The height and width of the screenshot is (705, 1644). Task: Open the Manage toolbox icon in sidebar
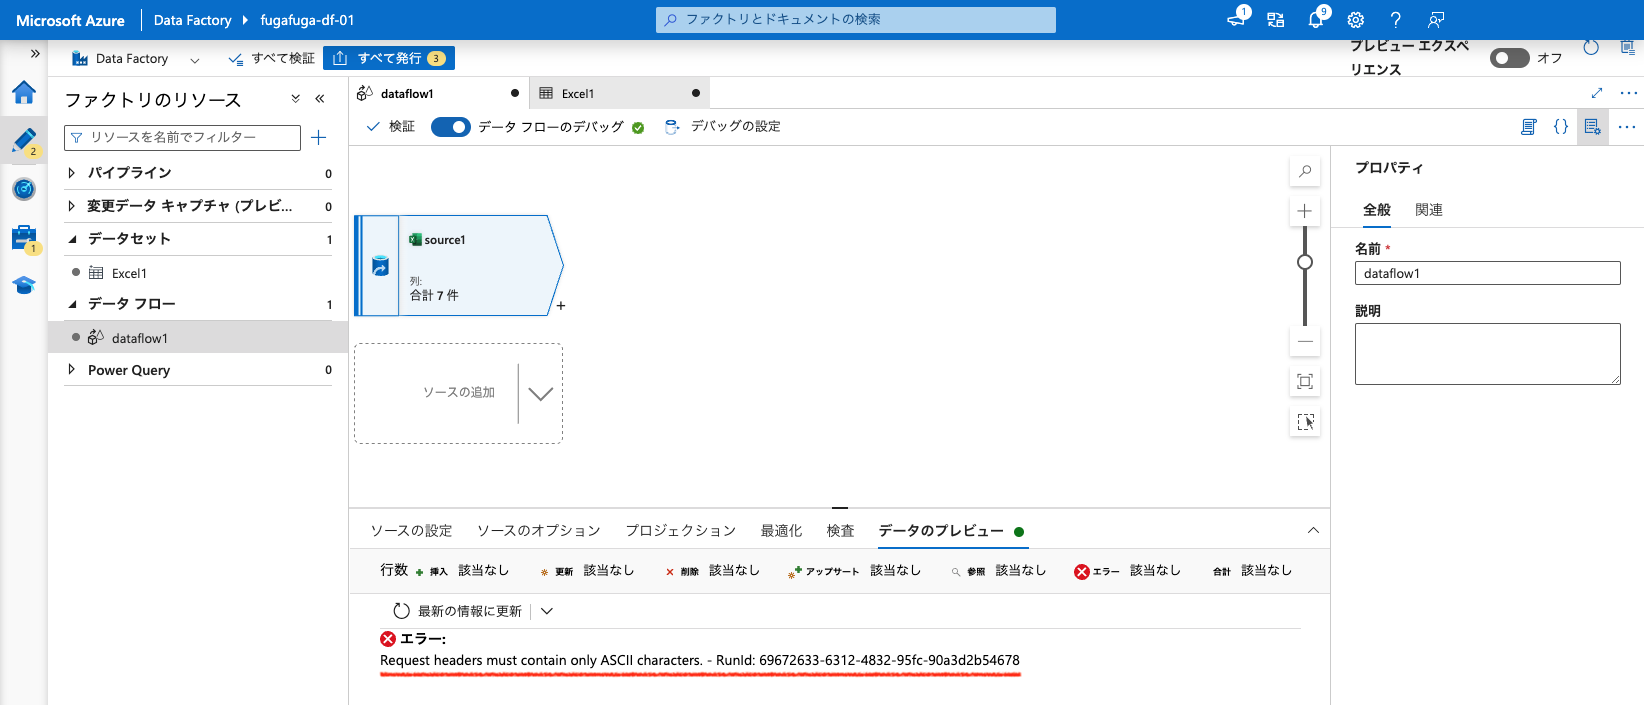point(24,238)
